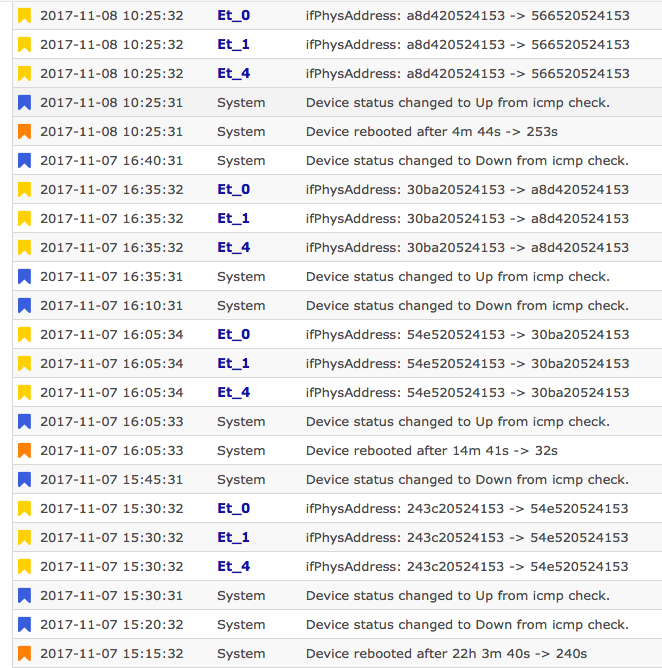Screen dimensions: 662x668
Task: Select the blue bookmark icon at 2017-11-07 15:45:31
Action: (25, 479)
